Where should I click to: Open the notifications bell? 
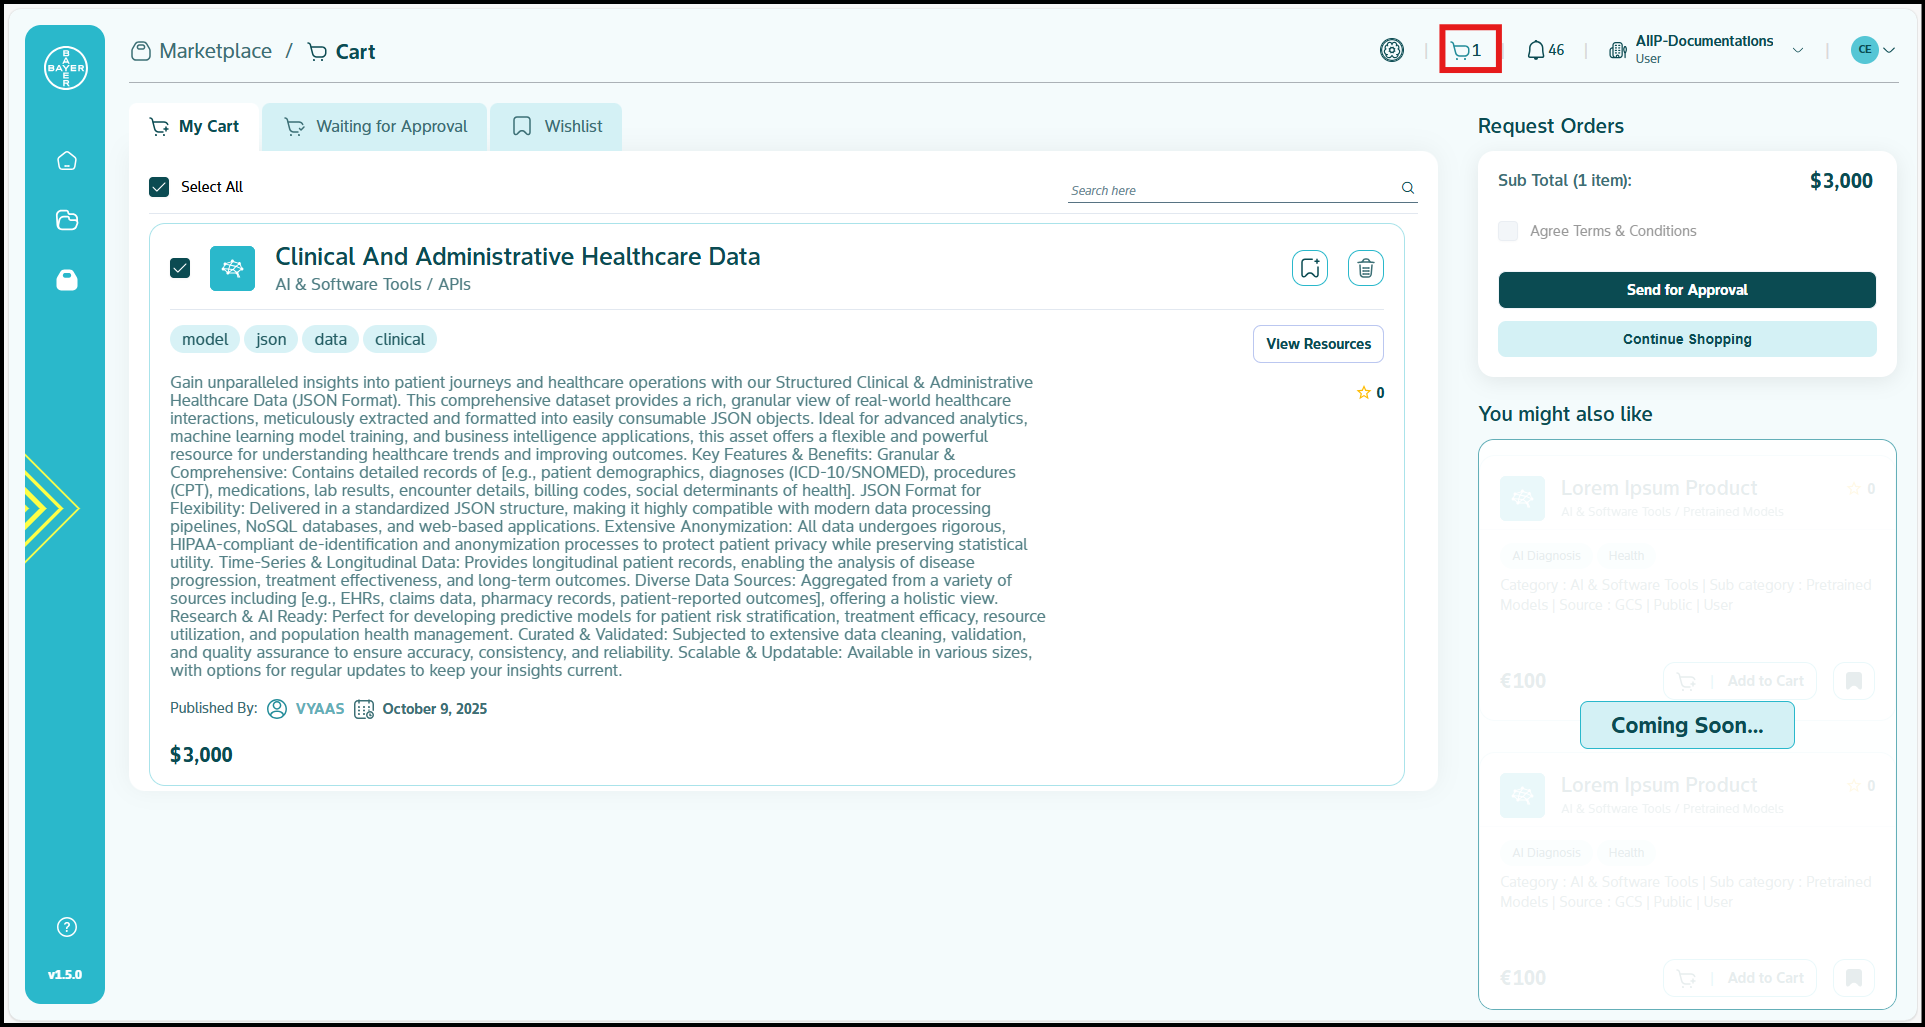point(1545,50)
